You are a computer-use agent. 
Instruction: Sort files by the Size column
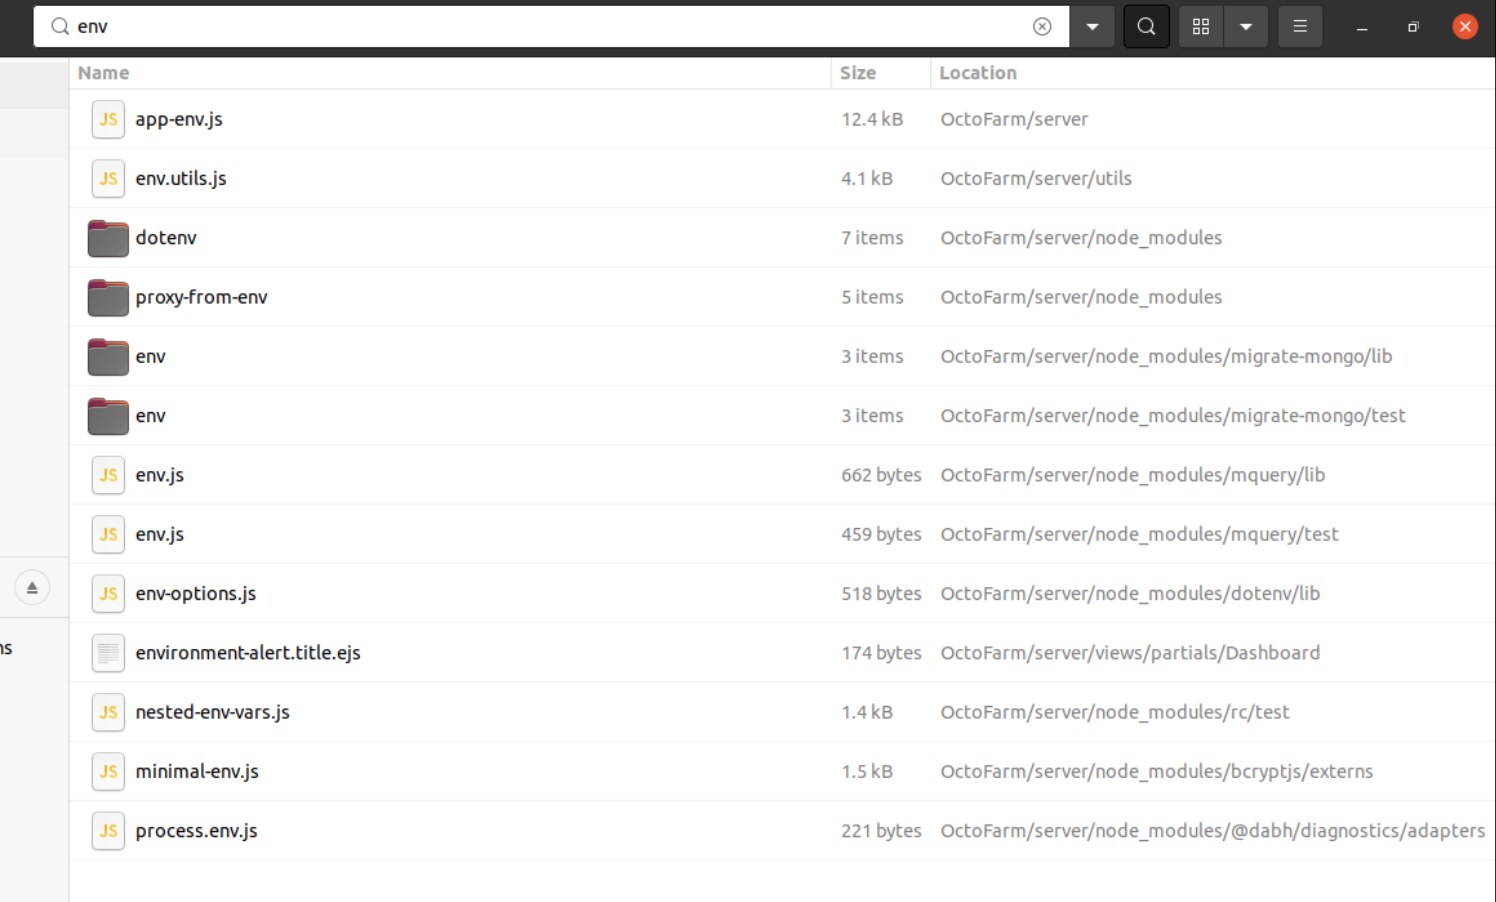pyautogui.click(x=858, y=72)
